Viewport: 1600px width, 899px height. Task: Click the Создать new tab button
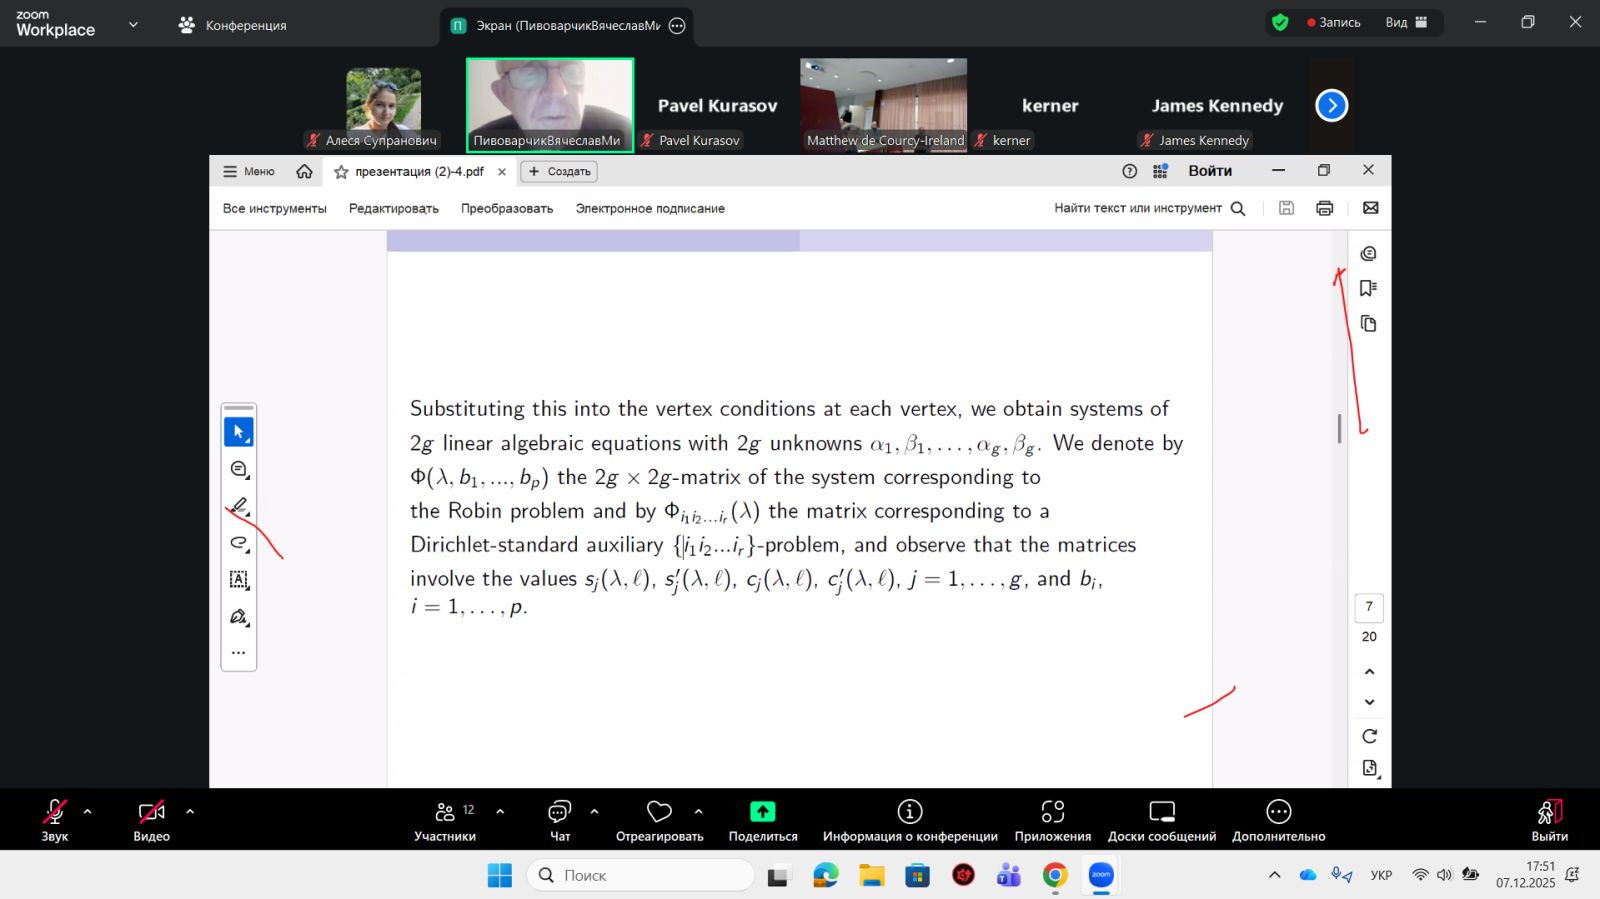pyautogui.click(x=559, y=171)
